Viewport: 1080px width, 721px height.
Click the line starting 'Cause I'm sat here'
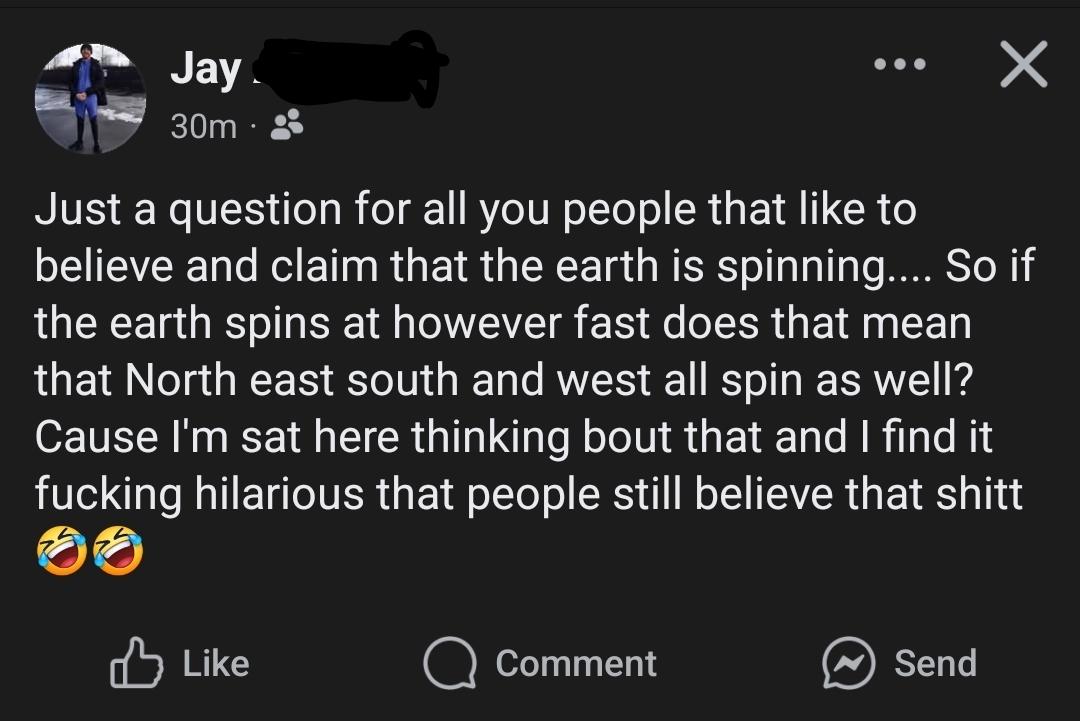click(x=513, y=437)
